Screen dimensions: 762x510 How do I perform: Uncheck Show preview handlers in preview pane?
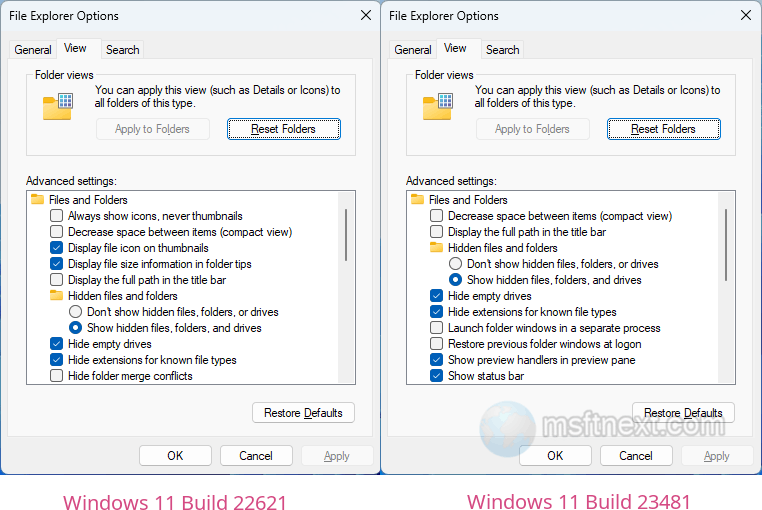(x=436, y=360)
